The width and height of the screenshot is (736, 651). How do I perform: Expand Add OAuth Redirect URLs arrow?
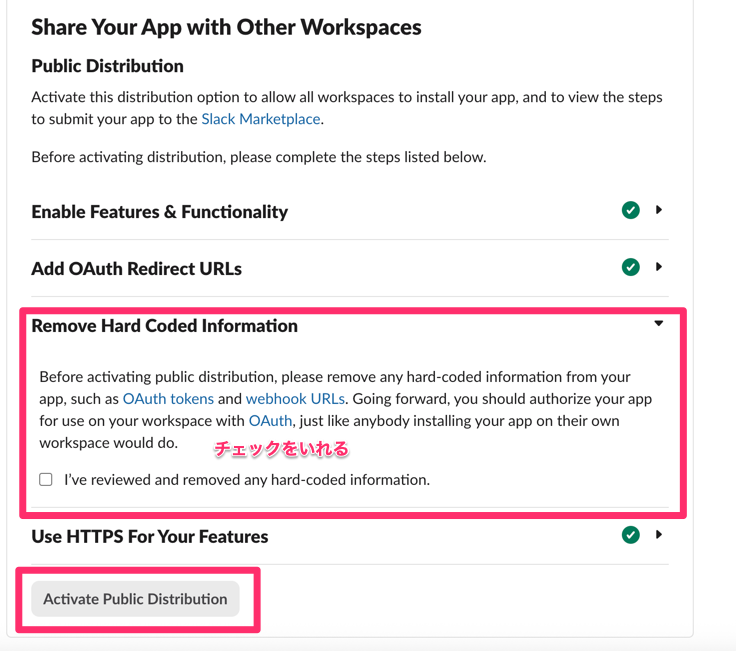click(659, 267)
